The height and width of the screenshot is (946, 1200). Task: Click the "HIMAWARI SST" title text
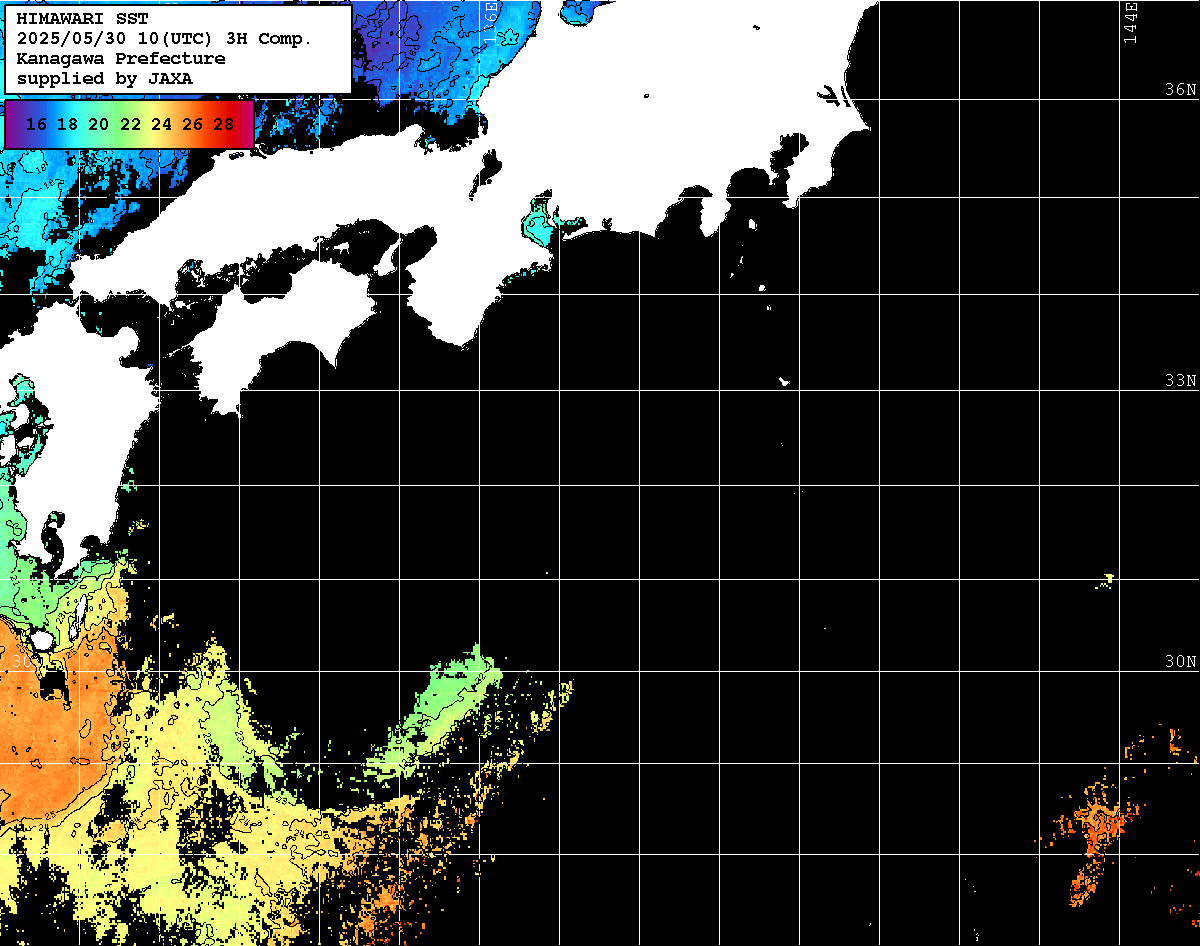click(82, 19)
